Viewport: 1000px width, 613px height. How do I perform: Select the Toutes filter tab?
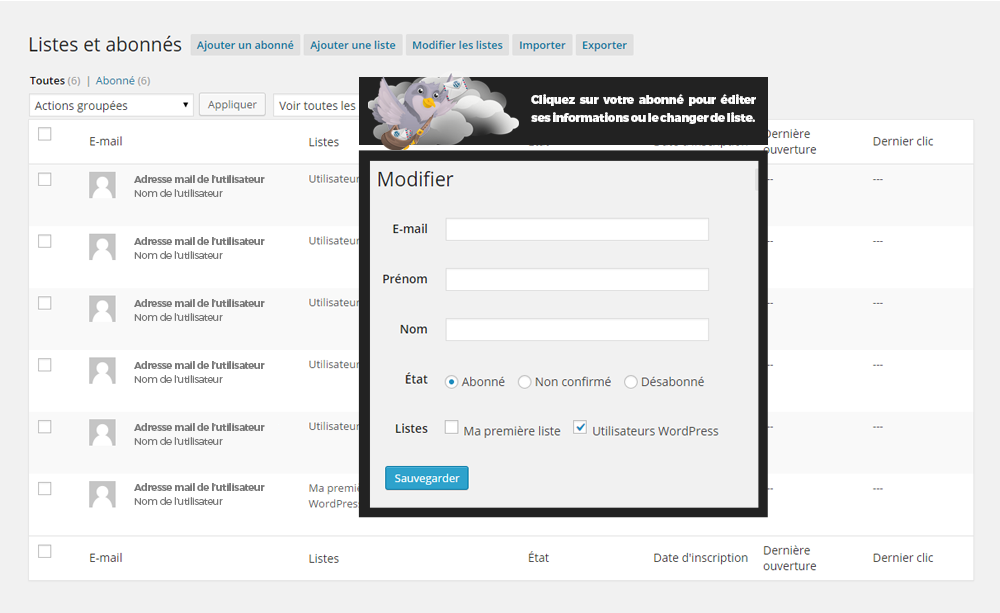tap(47, 80)
